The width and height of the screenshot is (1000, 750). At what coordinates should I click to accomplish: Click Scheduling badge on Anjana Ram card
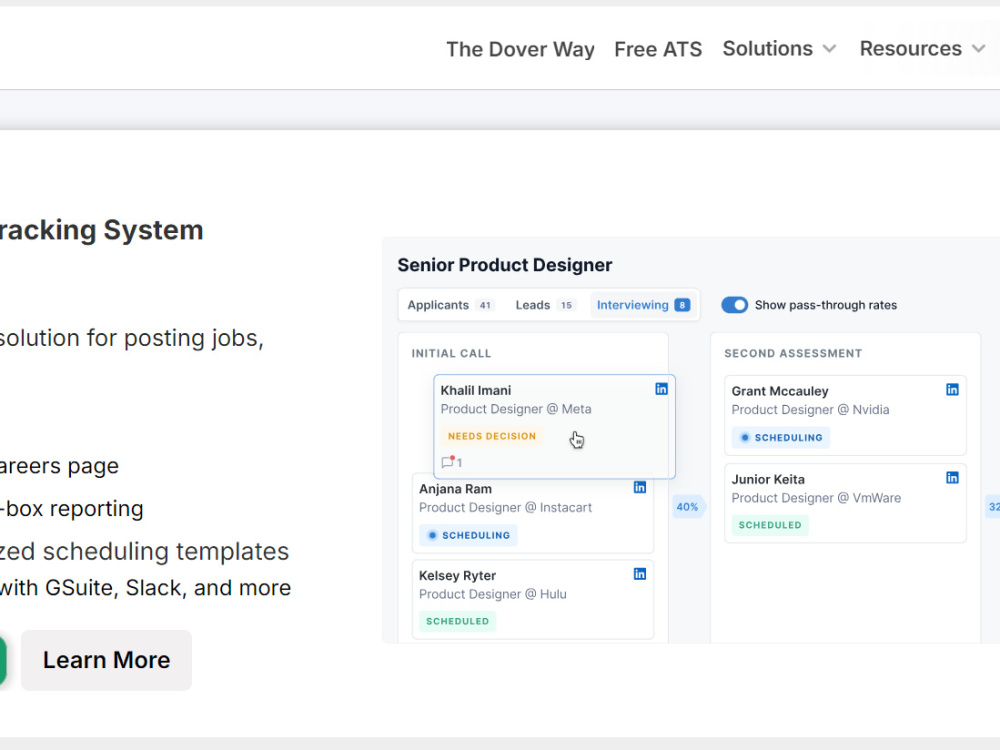(468, 535)
